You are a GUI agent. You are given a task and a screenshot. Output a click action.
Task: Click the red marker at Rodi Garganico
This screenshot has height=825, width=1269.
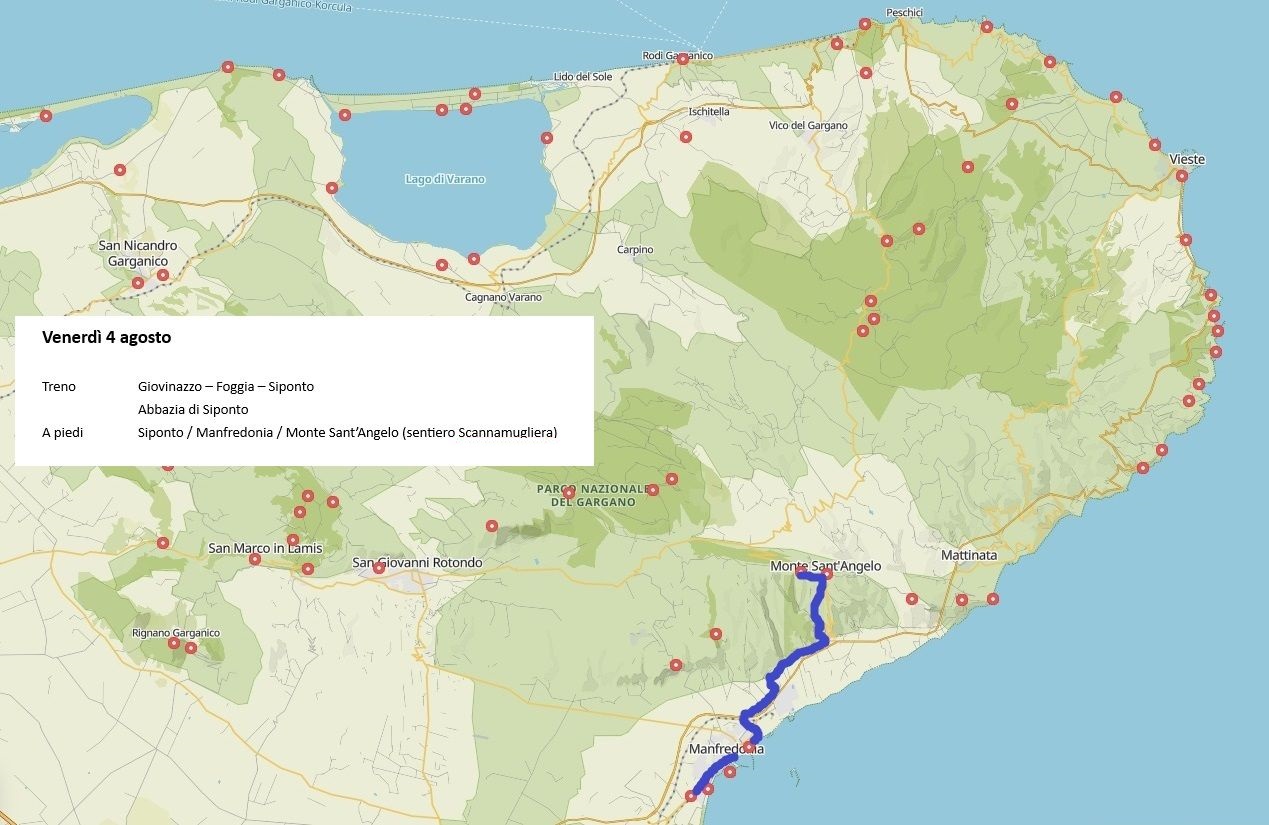click(x=683, y=59)
